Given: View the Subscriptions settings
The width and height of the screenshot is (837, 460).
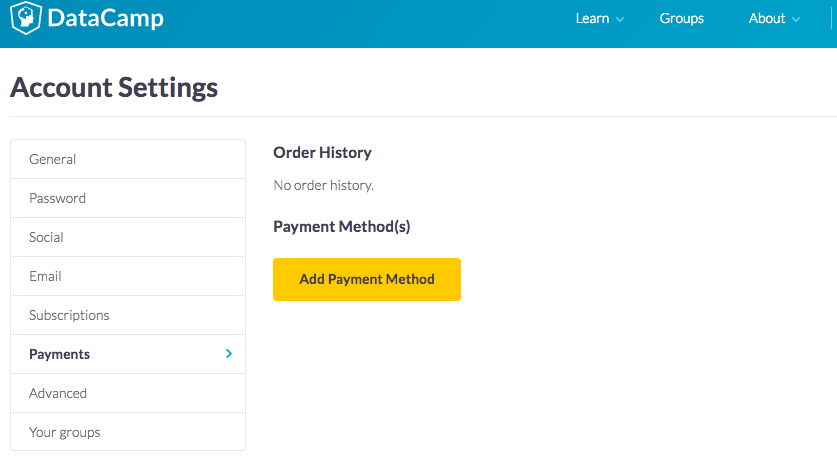Looking at the screenshot, I should pyautogui.click(x=69, y=315).
